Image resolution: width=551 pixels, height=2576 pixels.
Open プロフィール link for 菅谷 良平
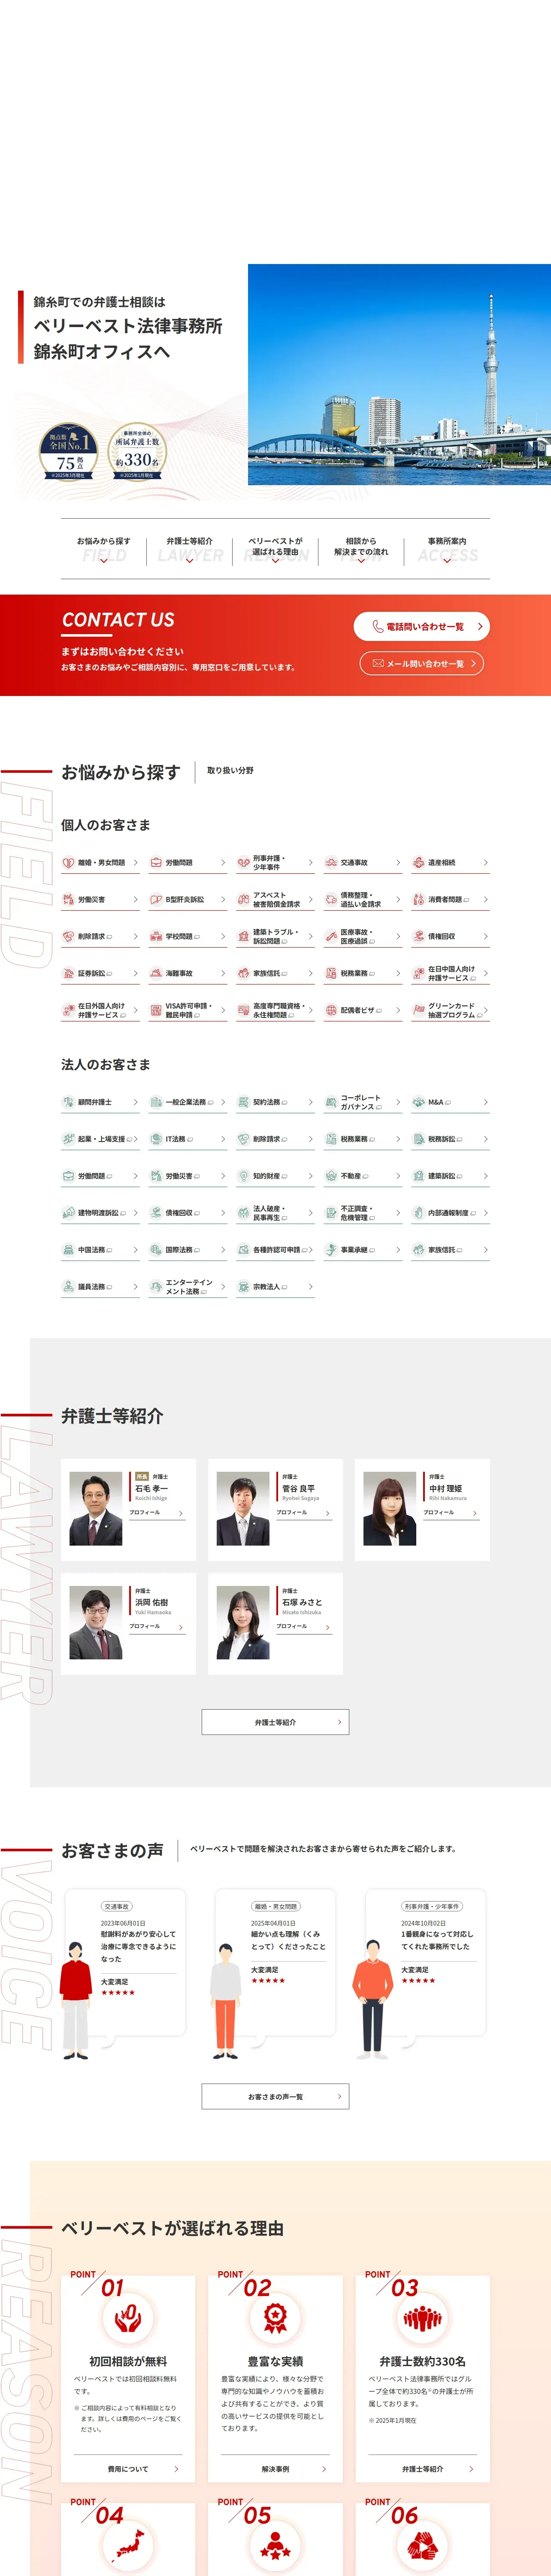(x=304, y=1513)
